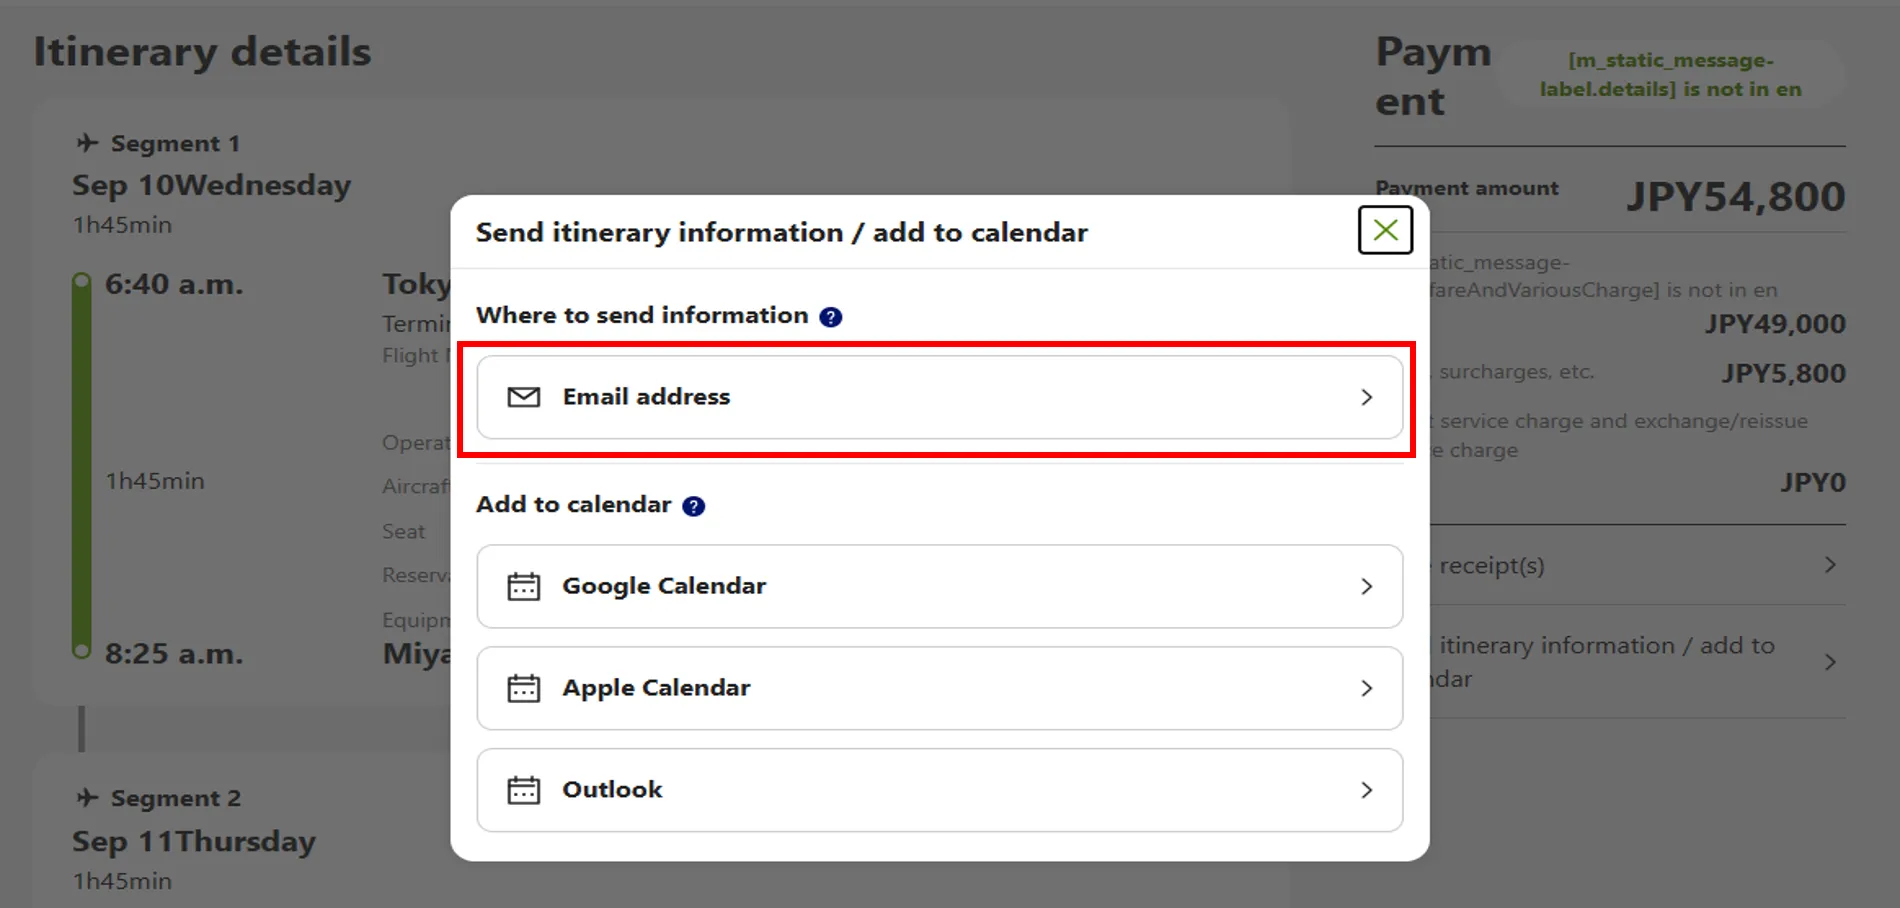Expand the Apple Calendar chevron arrow

point(1366,688)
